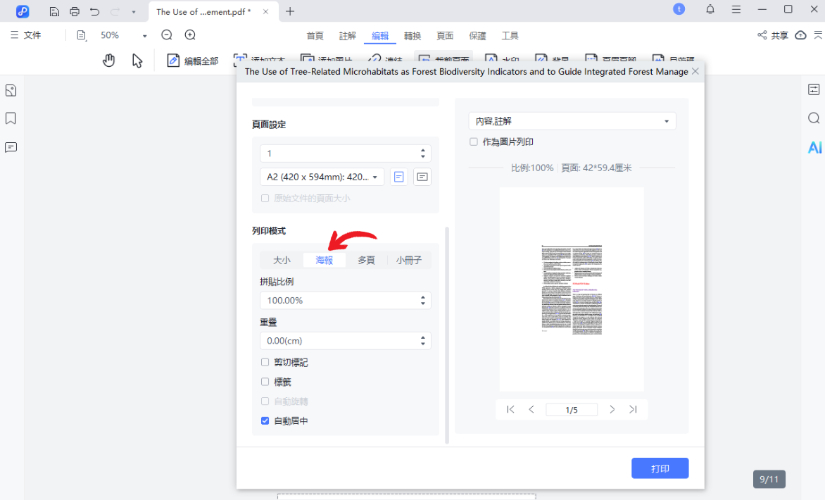This screenshot has width=825, height=500.
Task: Click the page view mode icon
Action: pos(81,35)
